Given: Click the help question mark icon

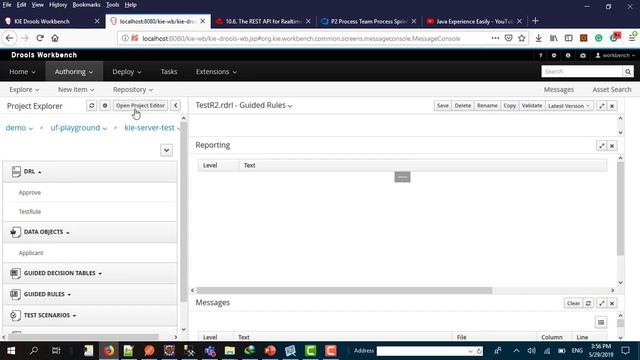Looking at the screenshot, I should tap(540, 56).
